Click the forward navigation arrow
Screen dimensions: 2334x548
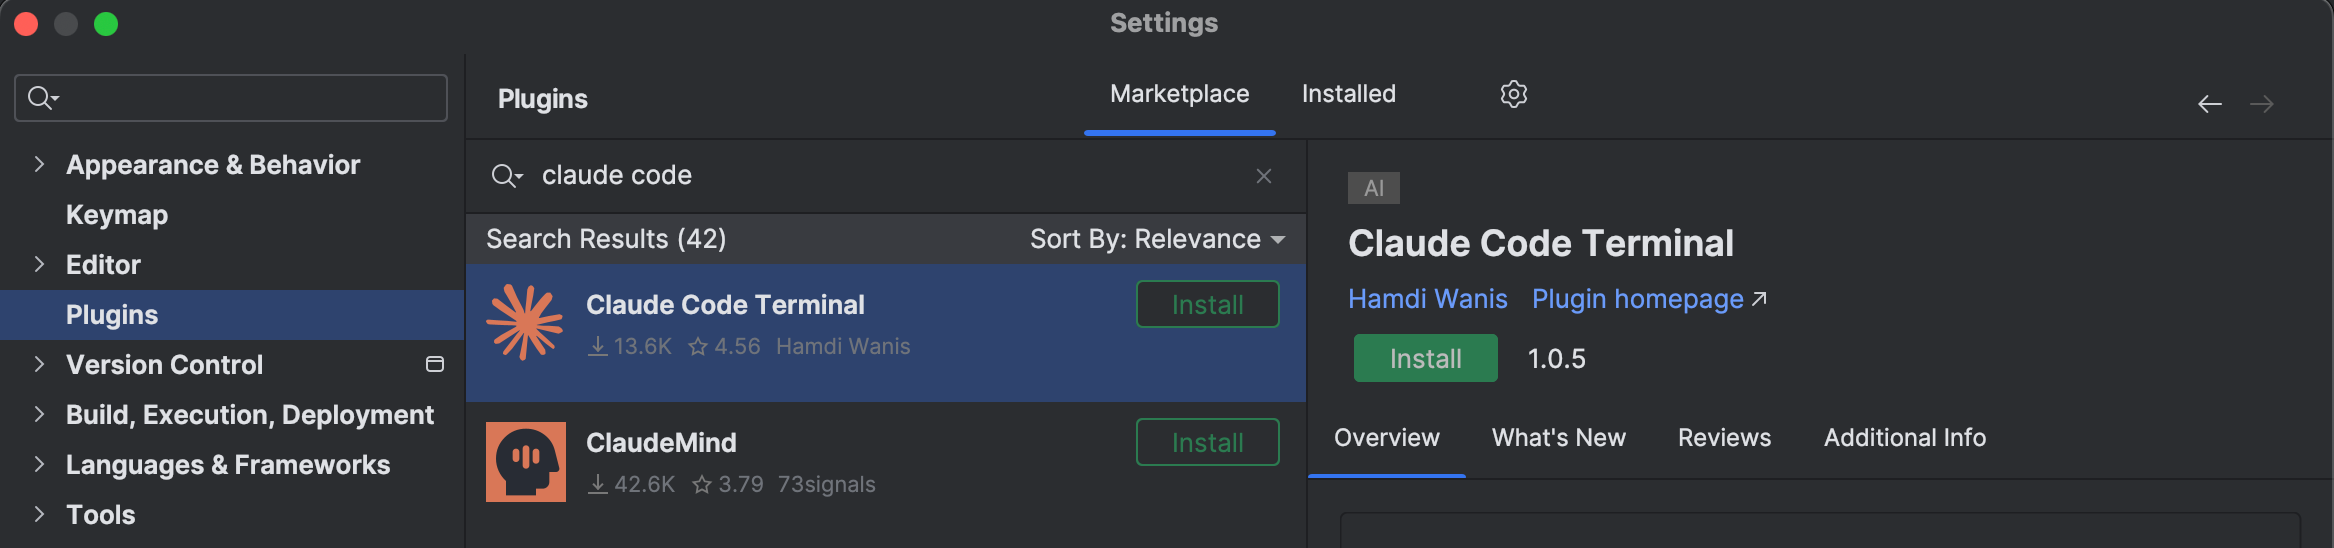click(2262, 104)
